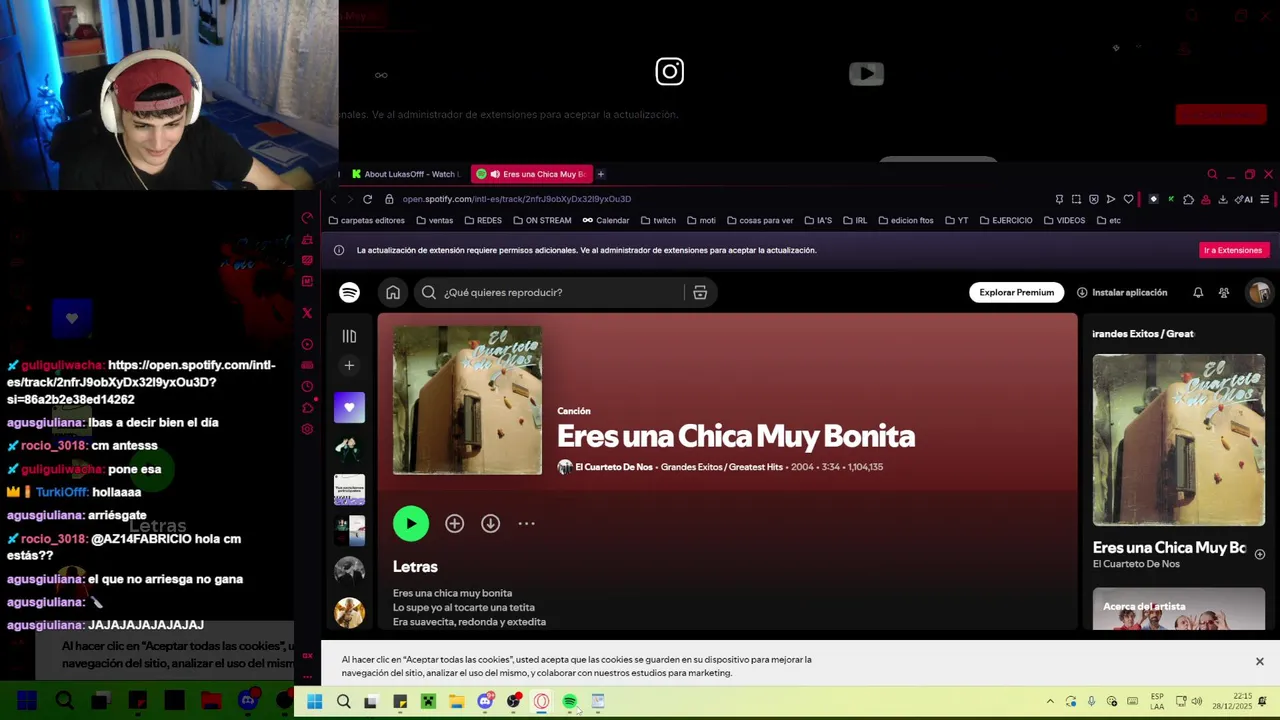The width and height of the screenshot is (1280, 720).
Task: Click Ir a Extensiones button
Action: [1233, 250]
